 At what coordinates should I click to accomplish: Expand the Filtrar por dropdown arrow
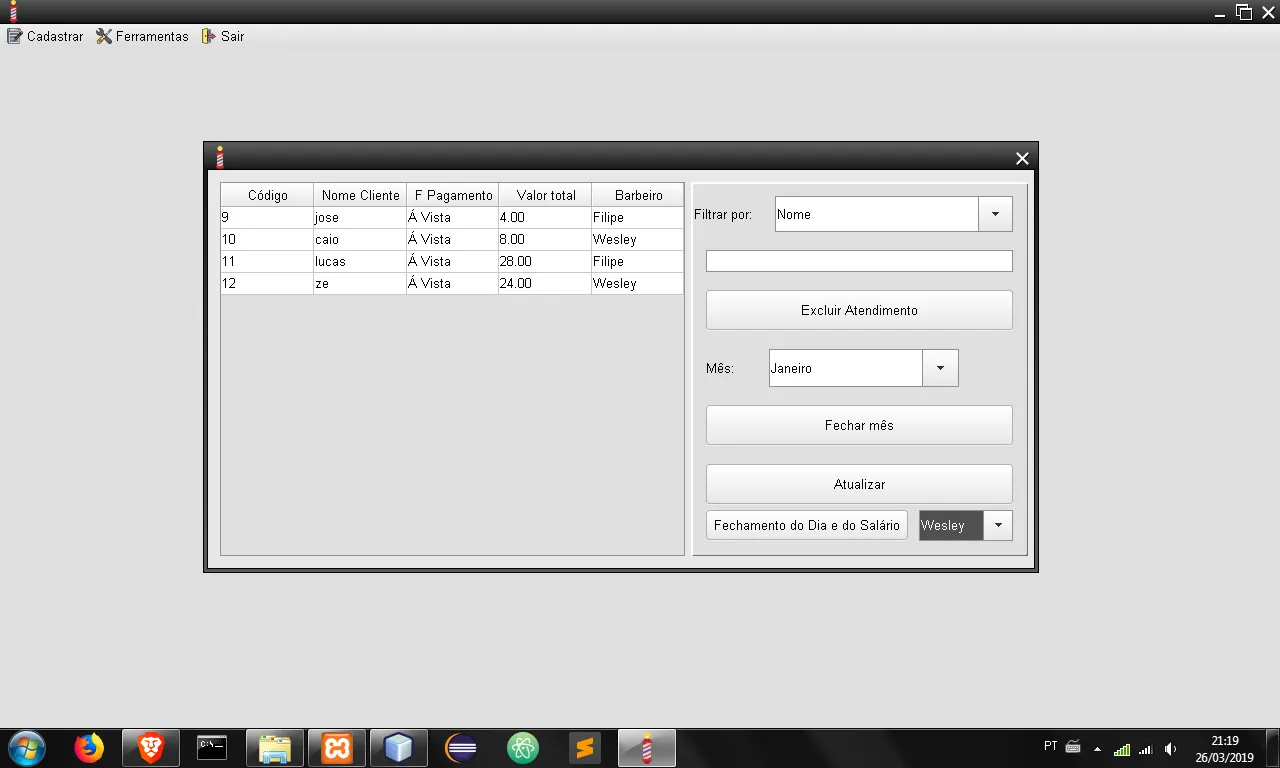[x=995, y=214]
